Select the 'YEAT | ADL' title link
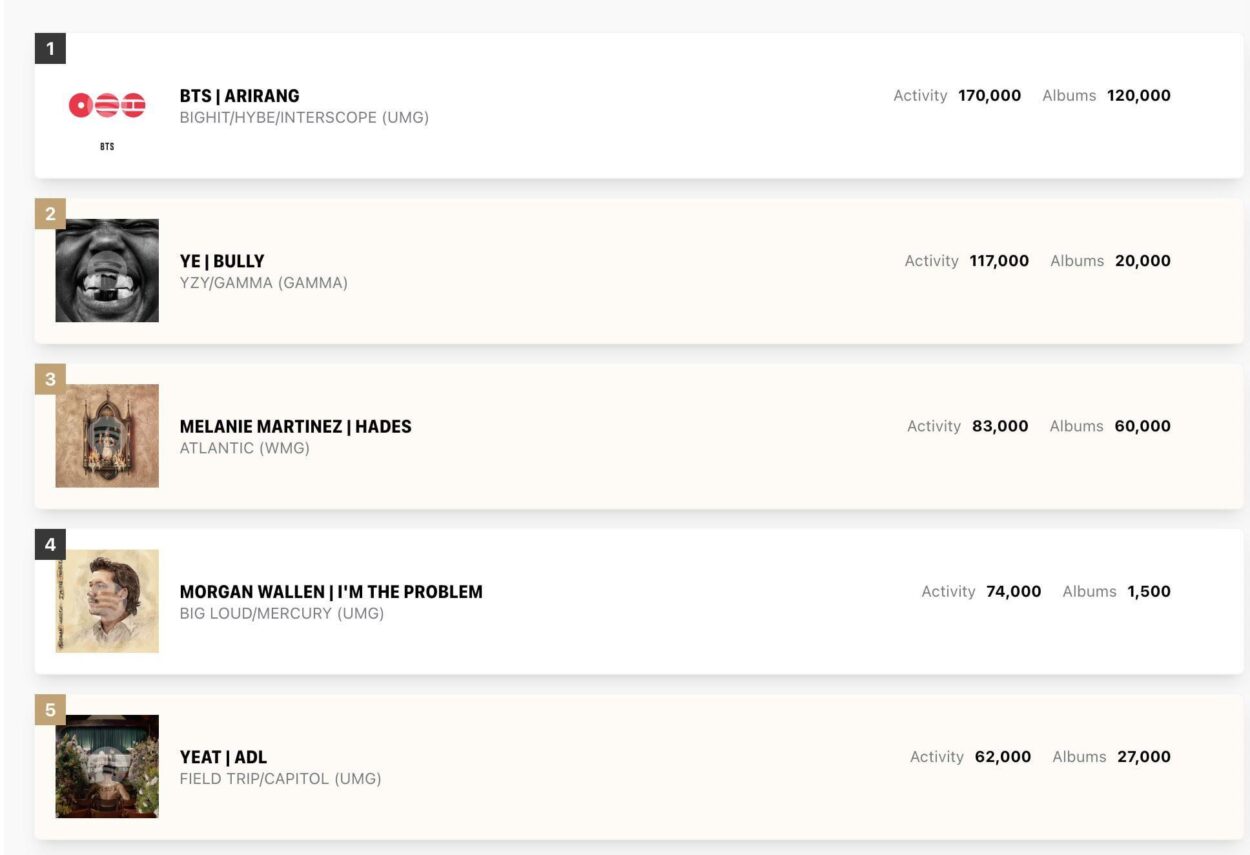Screen dimensions: 1250x855 click(223, 757)
